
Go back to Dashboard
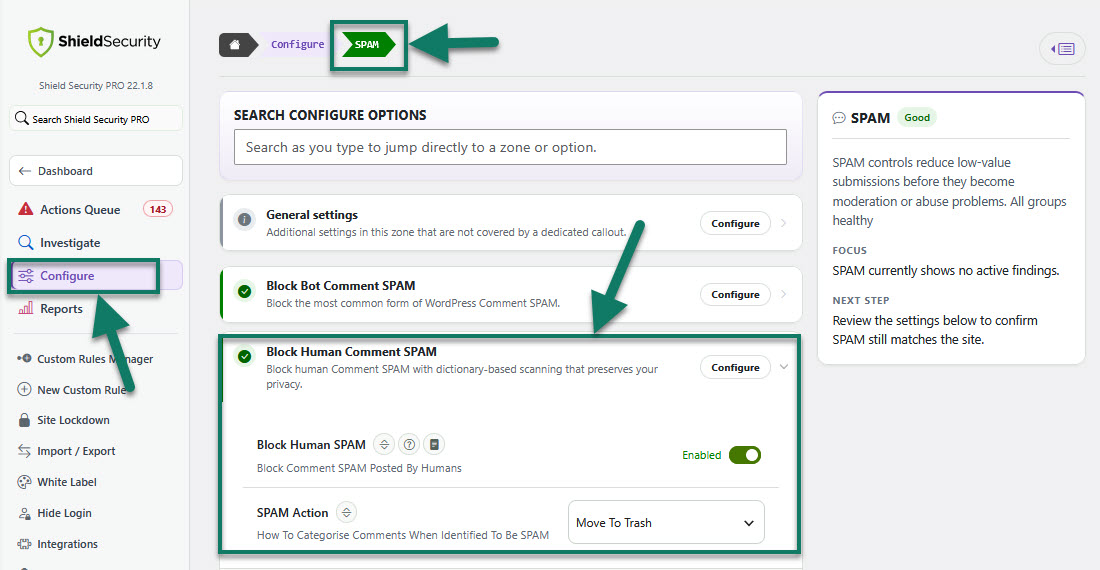point(95,171)
